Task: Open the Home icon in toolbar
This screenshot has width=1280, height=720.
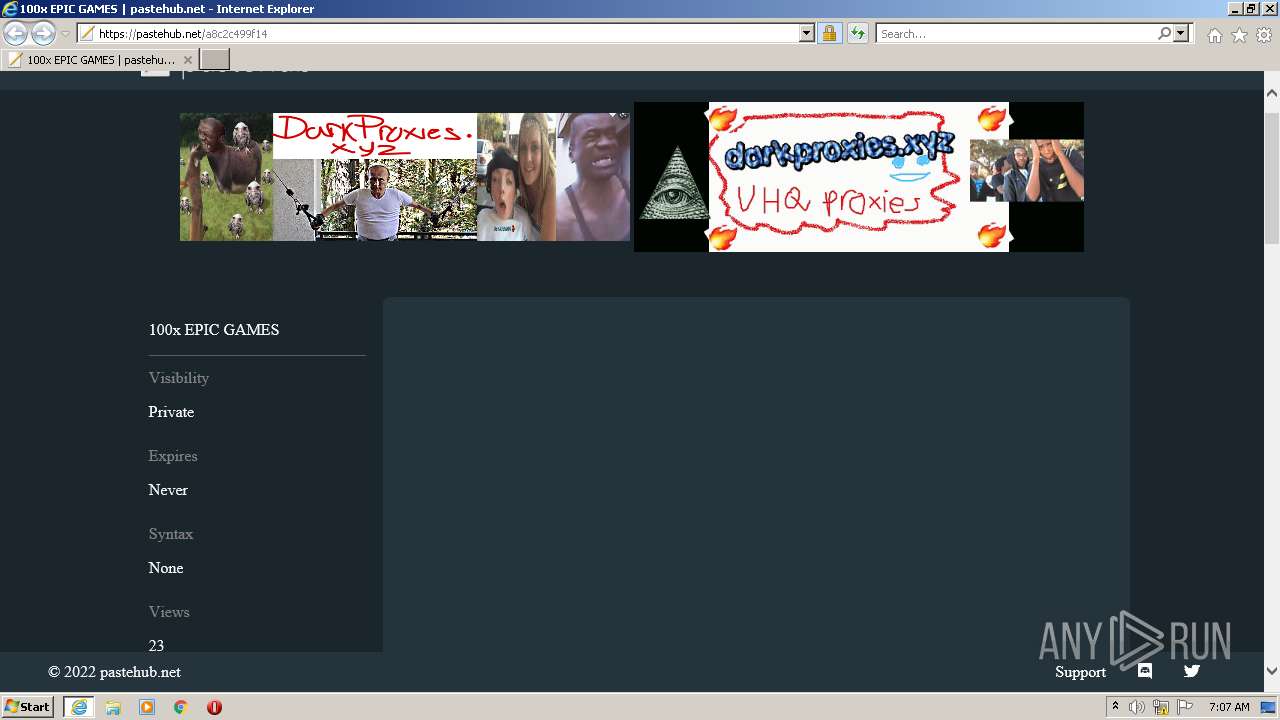Action: [1214, 35]
